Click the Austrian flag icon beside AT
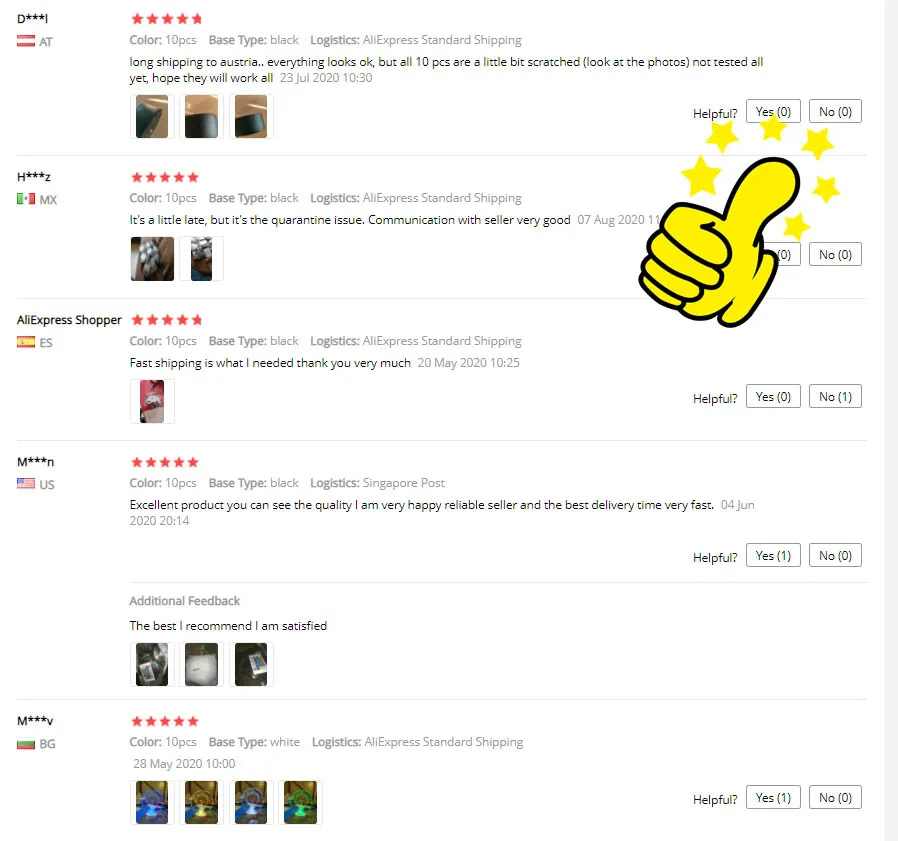 click(x=26, y=41)
